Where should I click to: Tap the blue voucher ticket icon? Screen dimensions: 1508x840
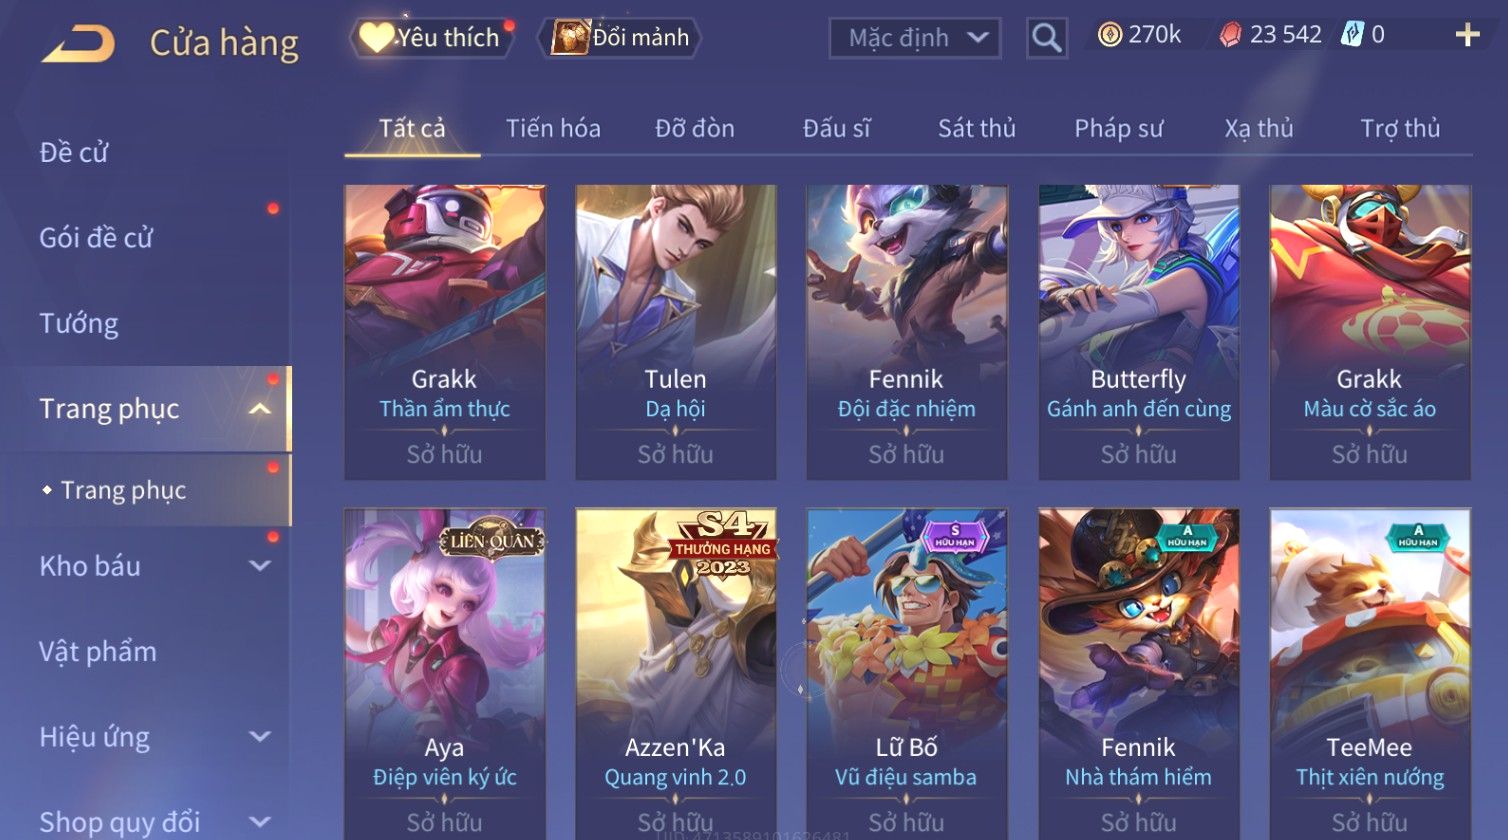click(x=1351, y=35)
